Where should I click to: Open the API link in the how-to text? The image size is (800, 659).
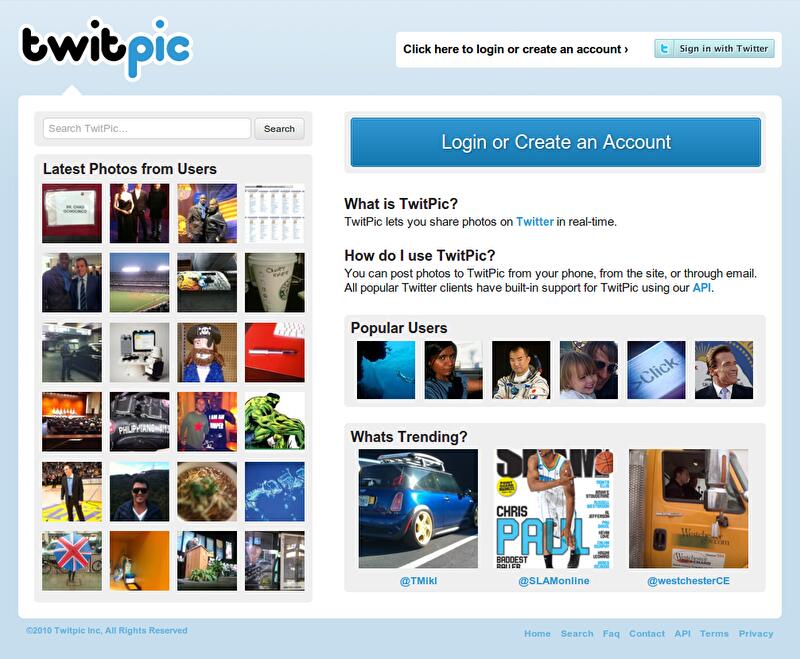[702, 288]
